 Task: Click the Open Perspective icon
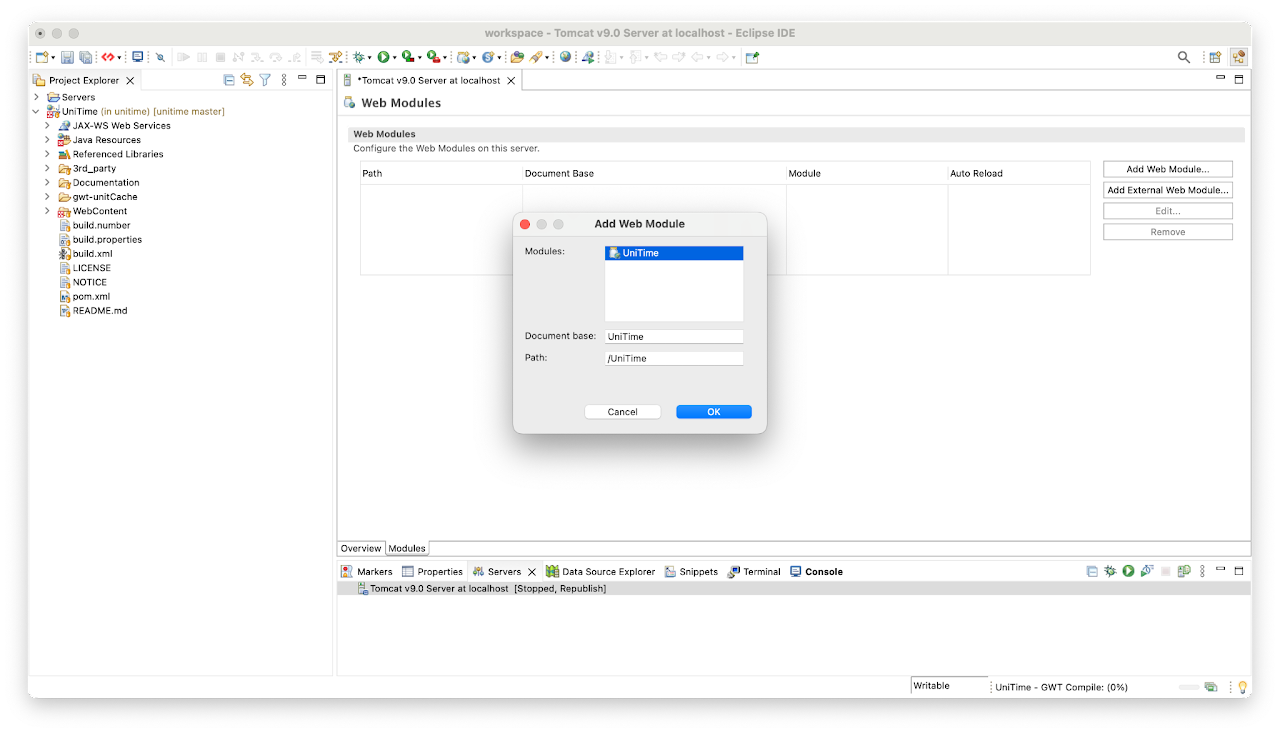click(x=1215, y=58)
